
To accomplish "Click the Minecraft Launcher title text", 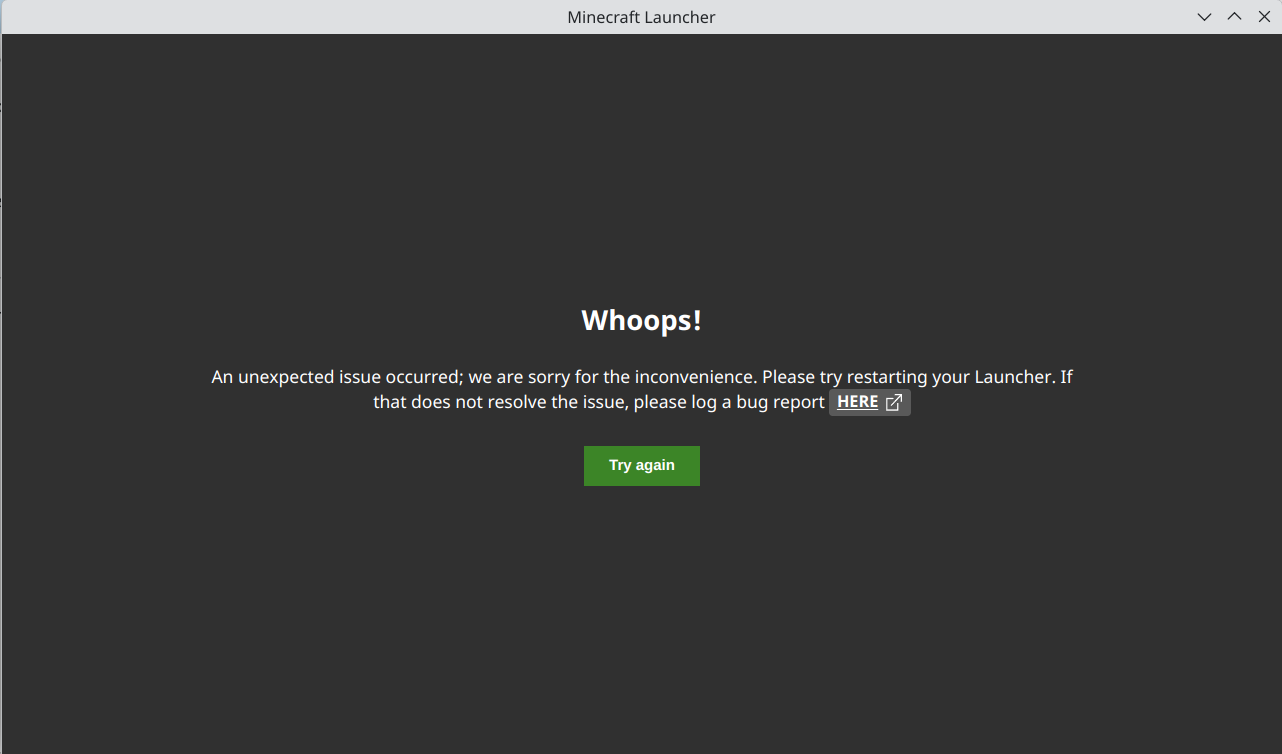I will tap(641, 17).
